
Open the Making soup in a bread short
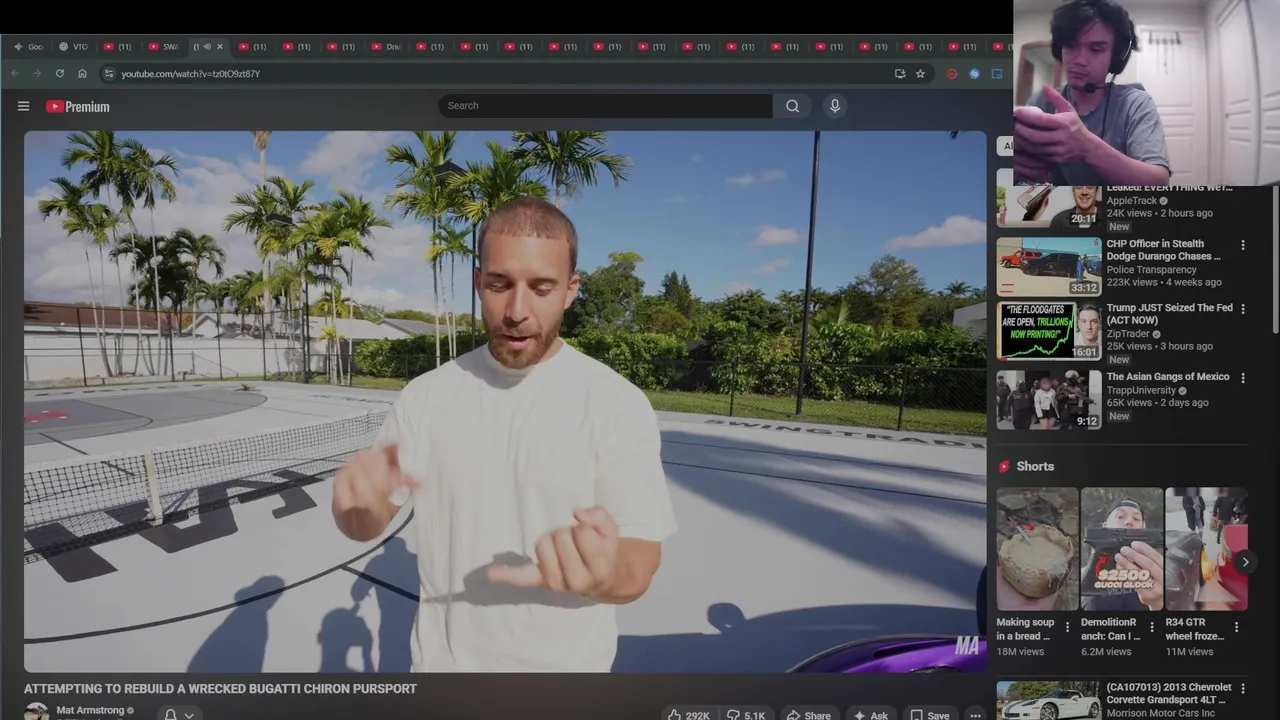[1037, 549]
